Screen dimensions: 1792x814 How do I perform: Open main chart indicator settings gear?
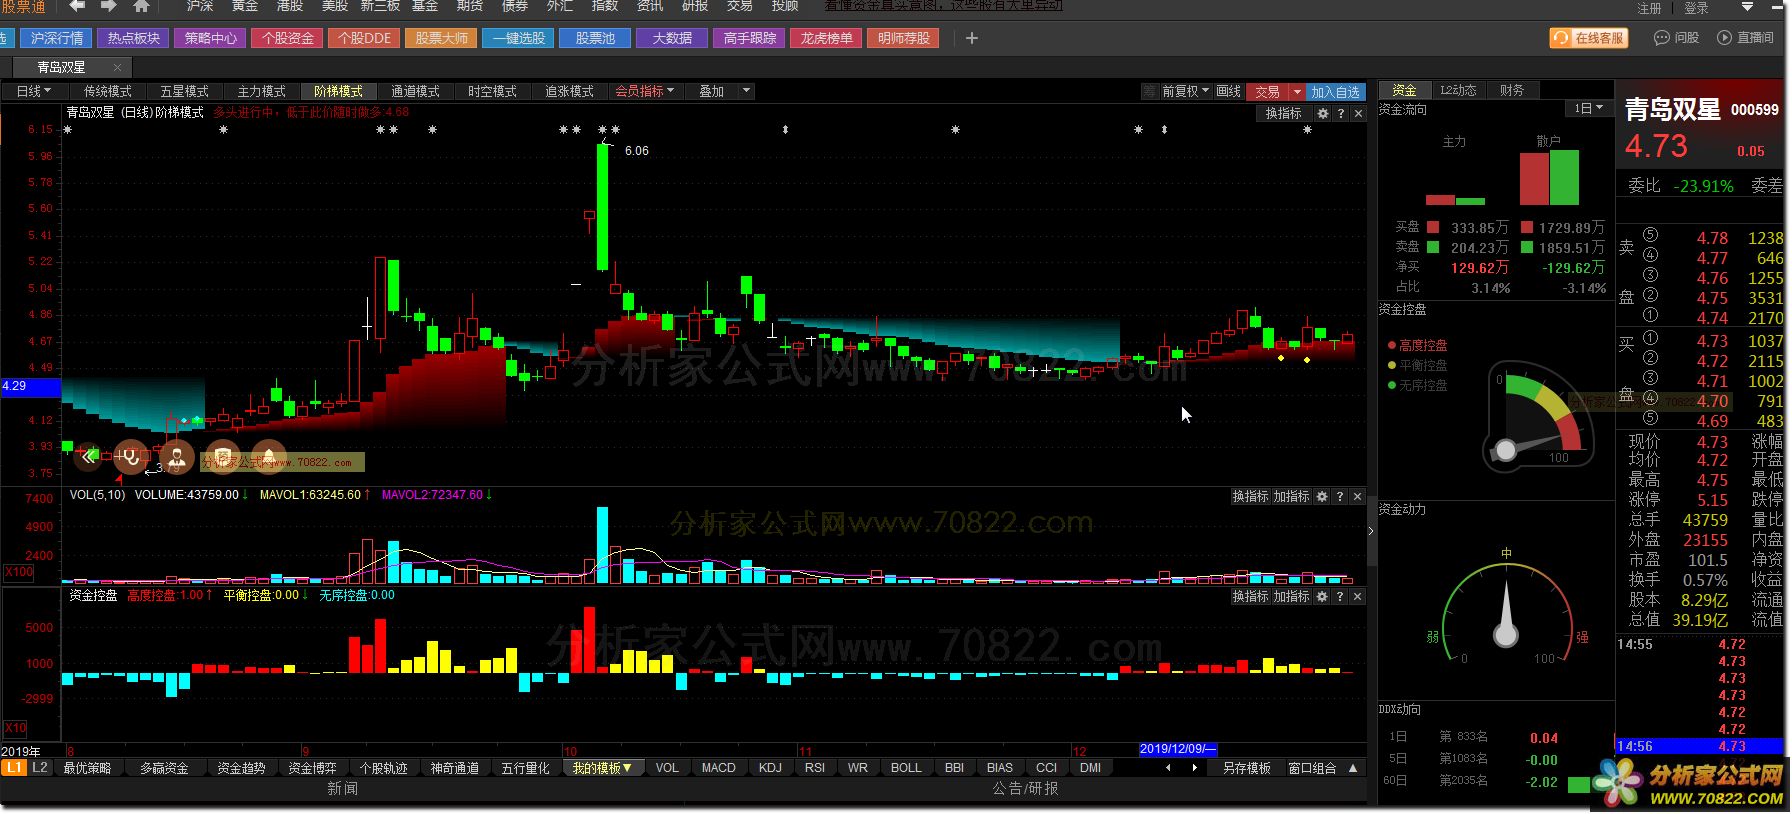coord(1323,114)
